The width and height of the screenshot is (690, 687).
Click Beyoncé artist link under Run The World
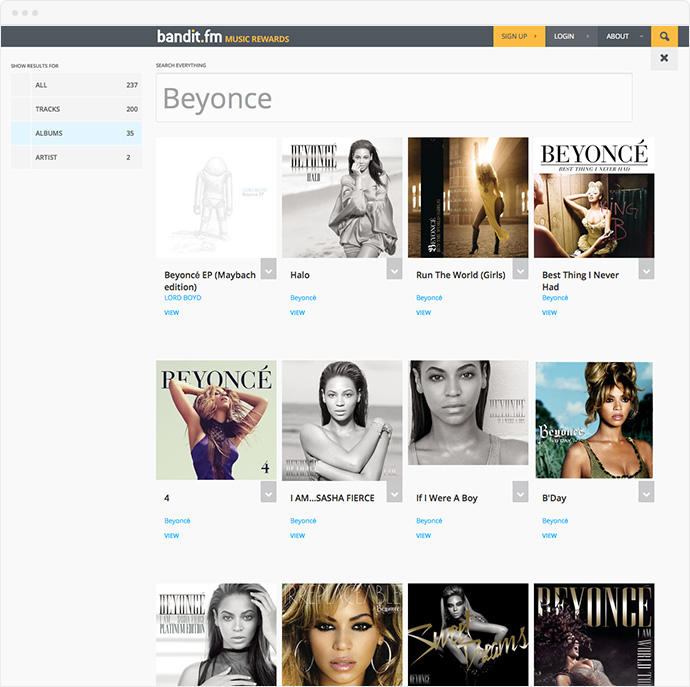coord(429,298)
